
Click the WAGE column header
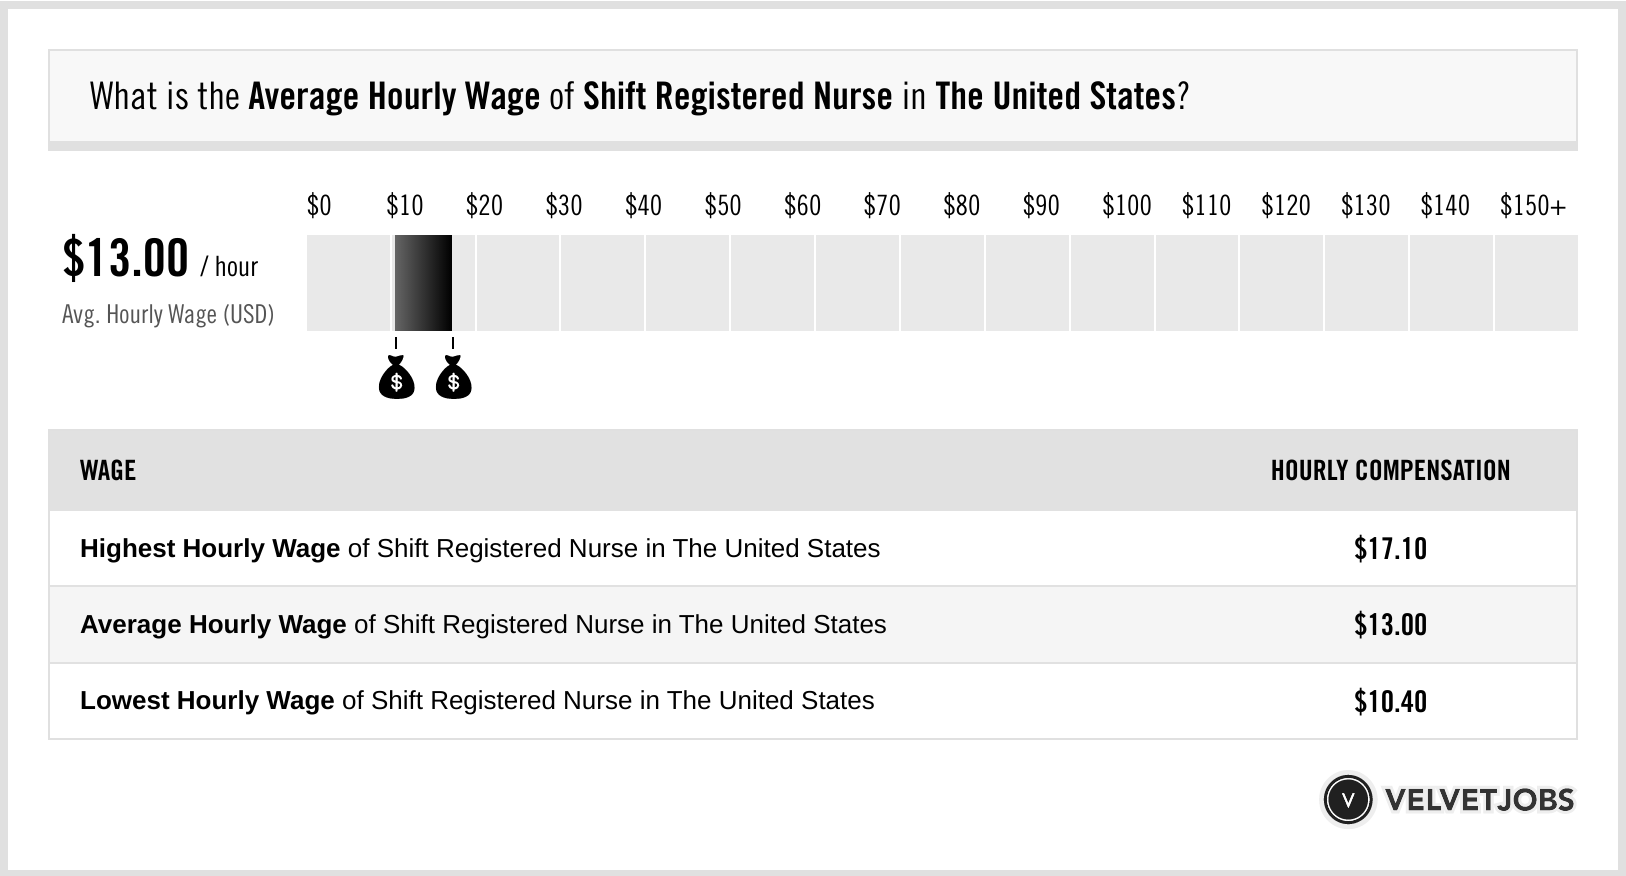(x=108, y=471)
